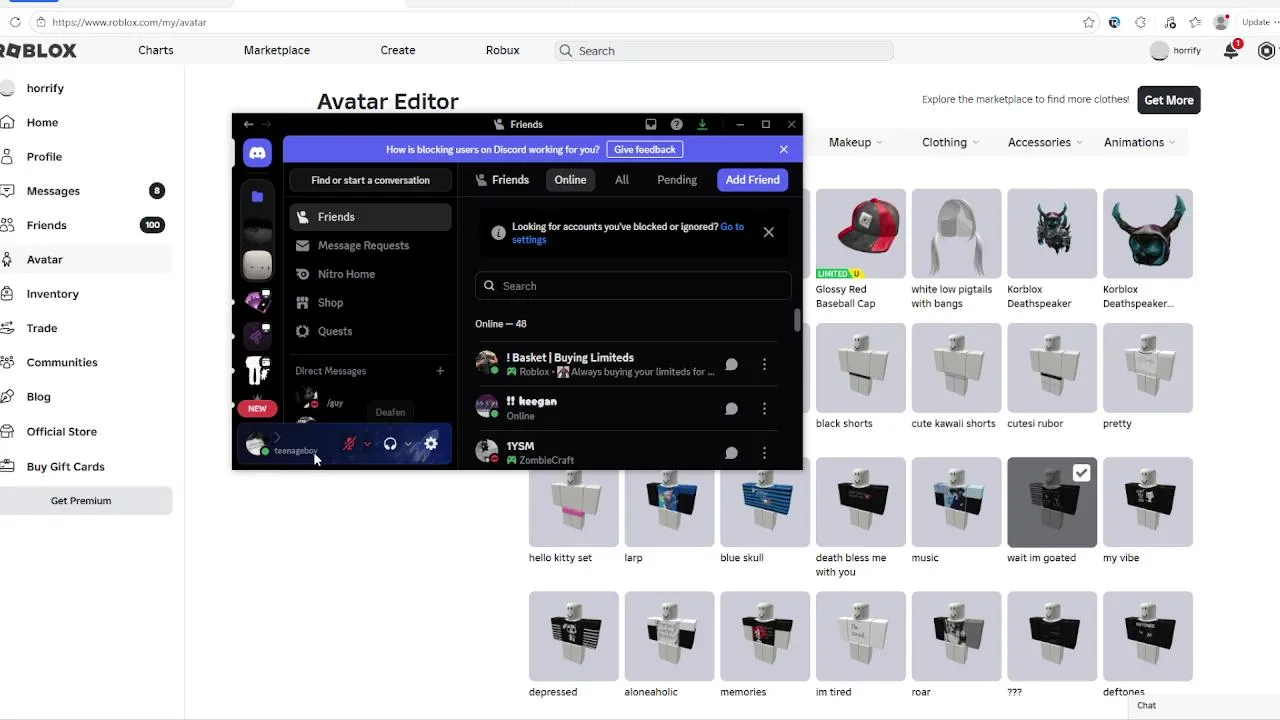1280x720 pixels.
Task: Open Discord inbox icon in title bar
Action: tap(651, 124)
